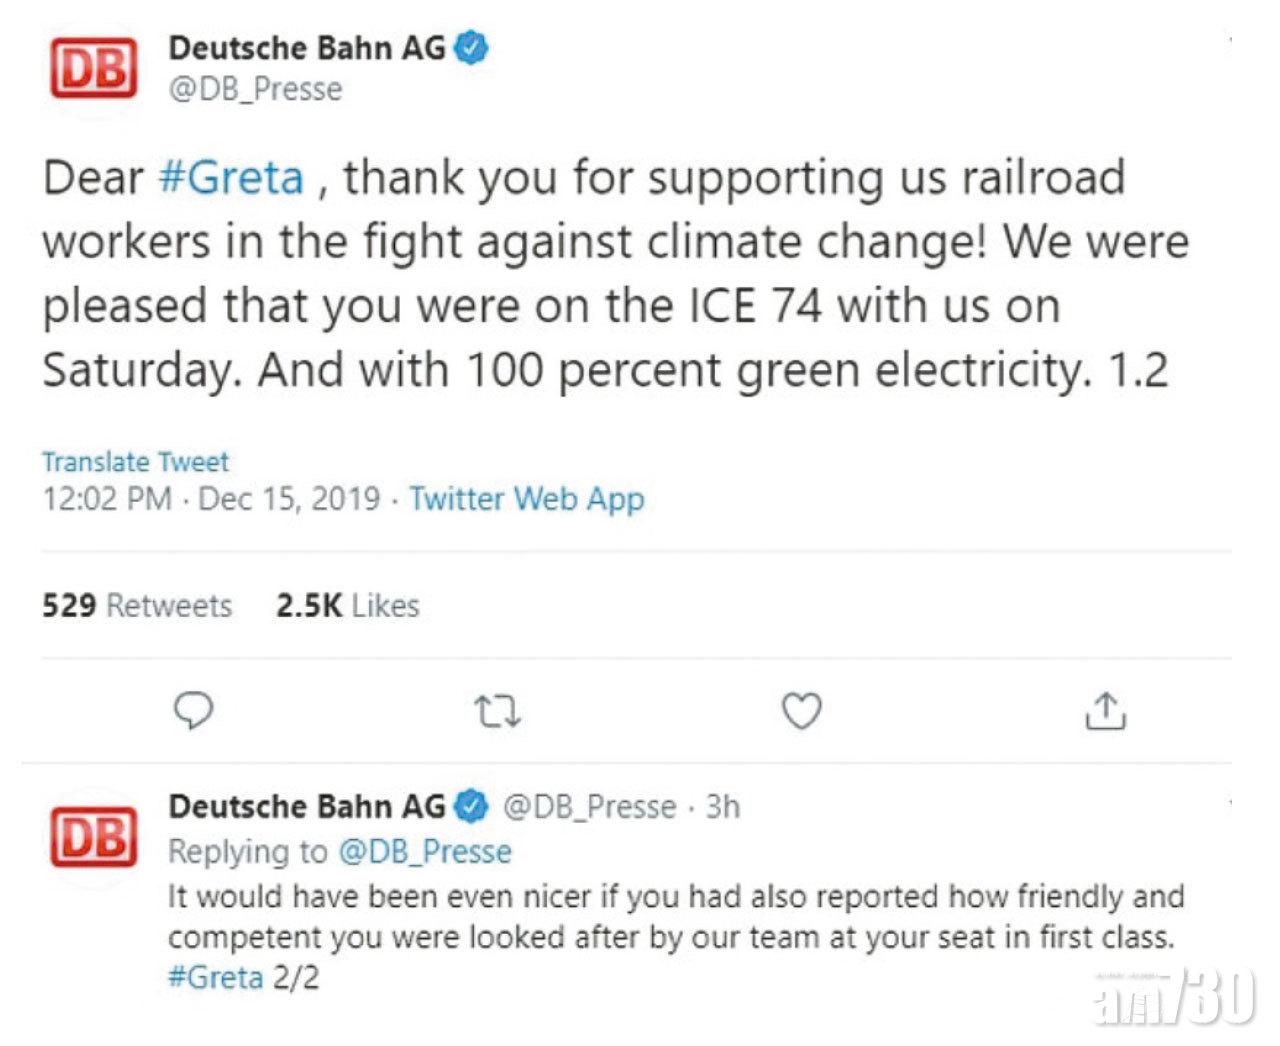
Task: Click the @DB_Presse handle under top name
Action: 255,89
